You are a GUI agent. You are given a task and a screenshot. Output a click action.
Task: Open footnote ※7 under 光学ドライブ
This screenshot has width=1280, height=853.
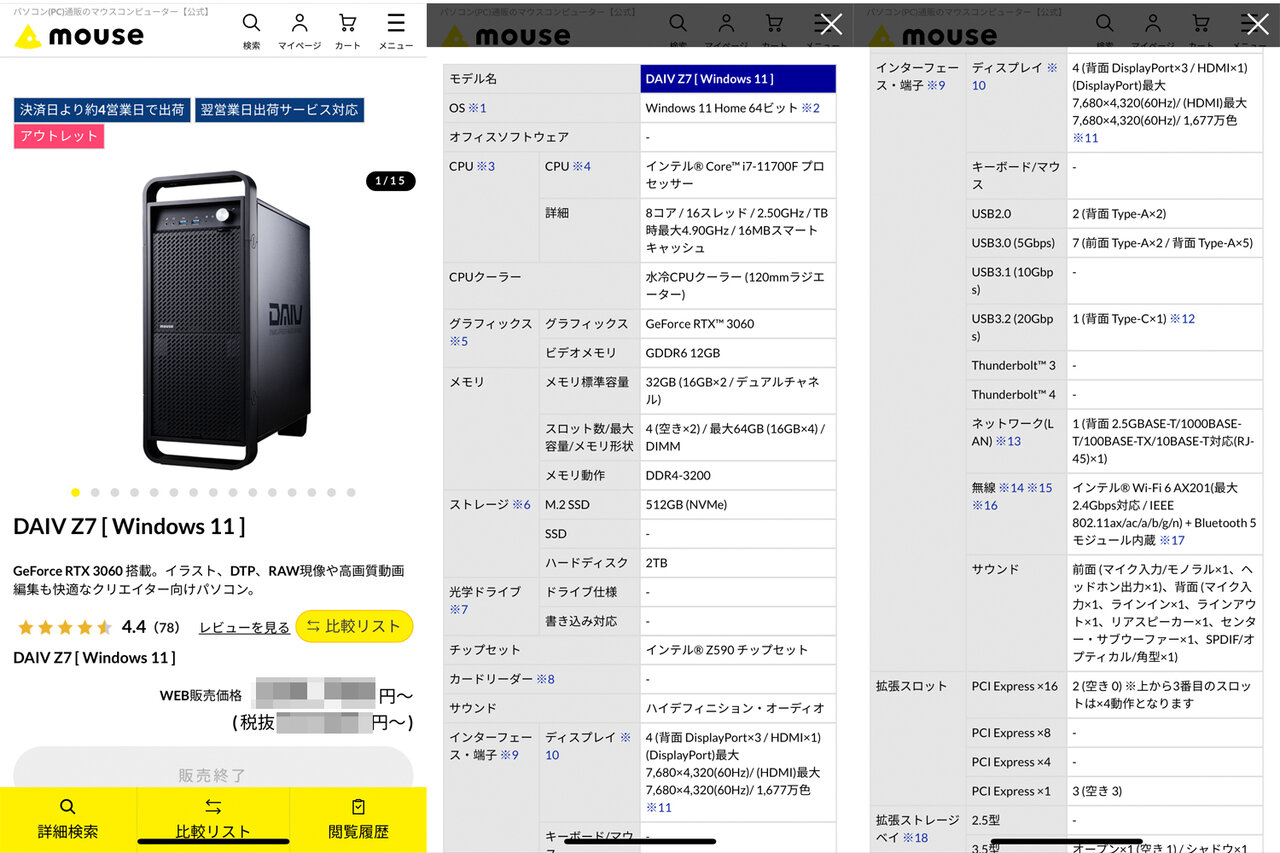click(x=458, y=609)
